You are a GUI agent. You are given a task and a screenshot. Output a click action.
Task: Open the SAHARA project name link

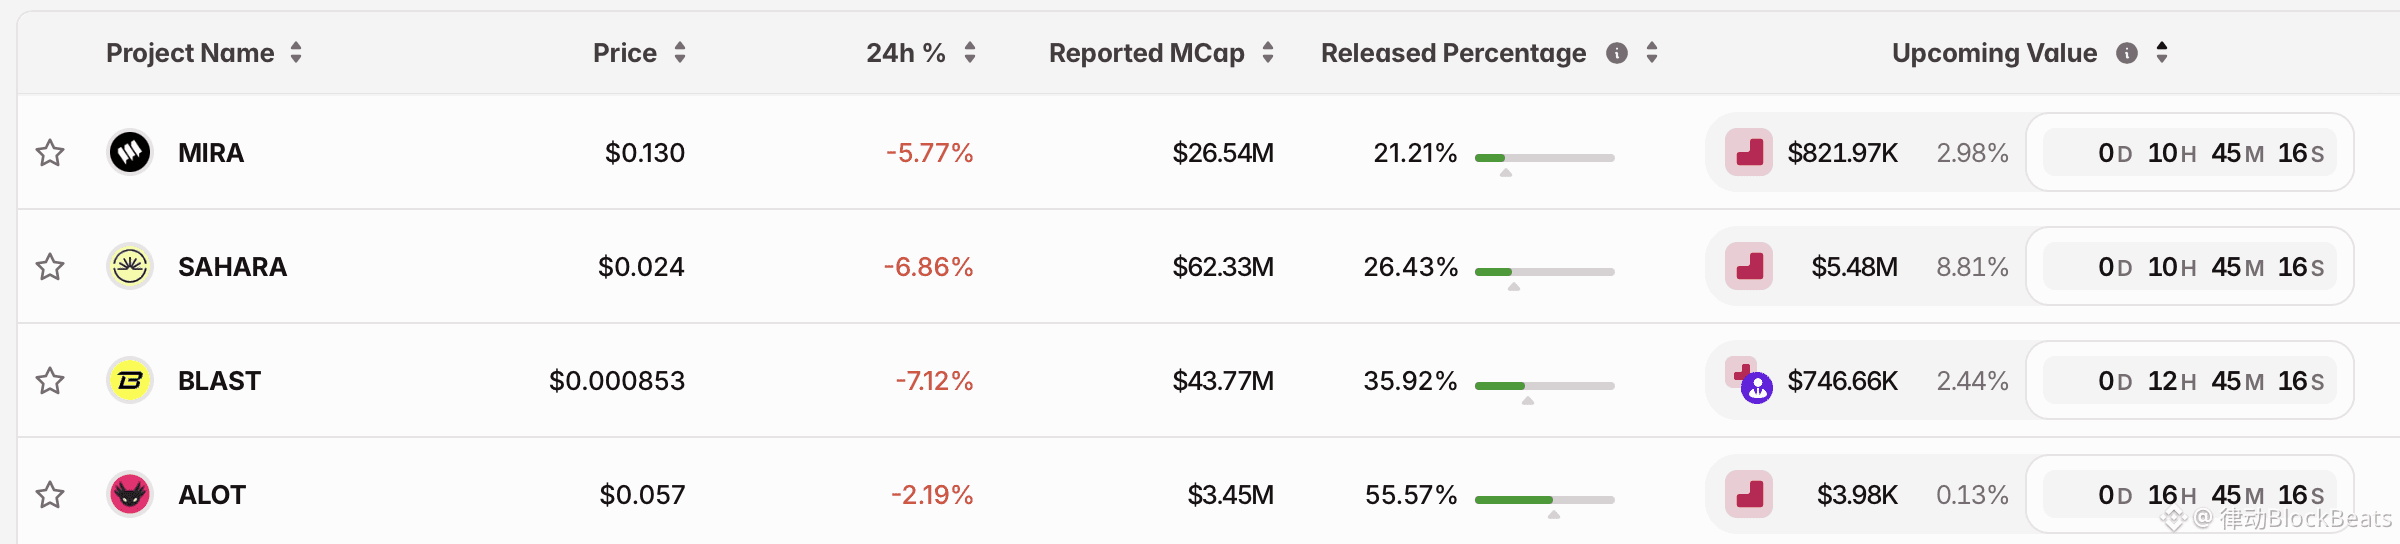click(x=232, y=267)
